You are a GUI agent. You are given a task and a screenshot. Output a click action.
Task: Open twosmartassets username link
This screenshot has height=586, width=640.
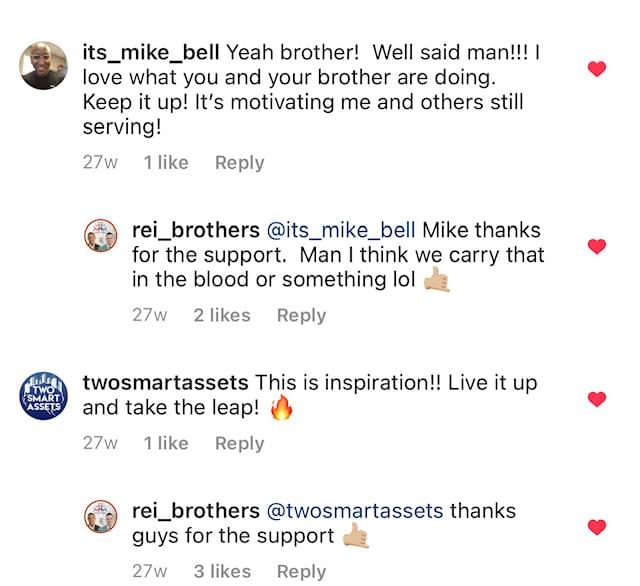pyautogui.click(x=165, y=383)
